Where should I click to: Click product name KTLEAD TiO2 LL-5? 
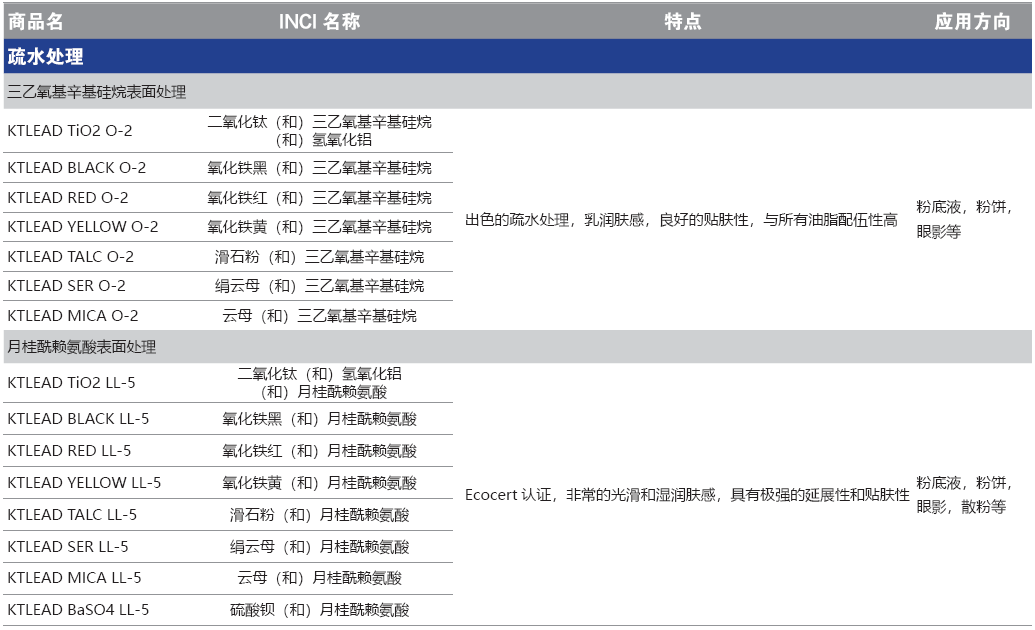coord(71,382)
